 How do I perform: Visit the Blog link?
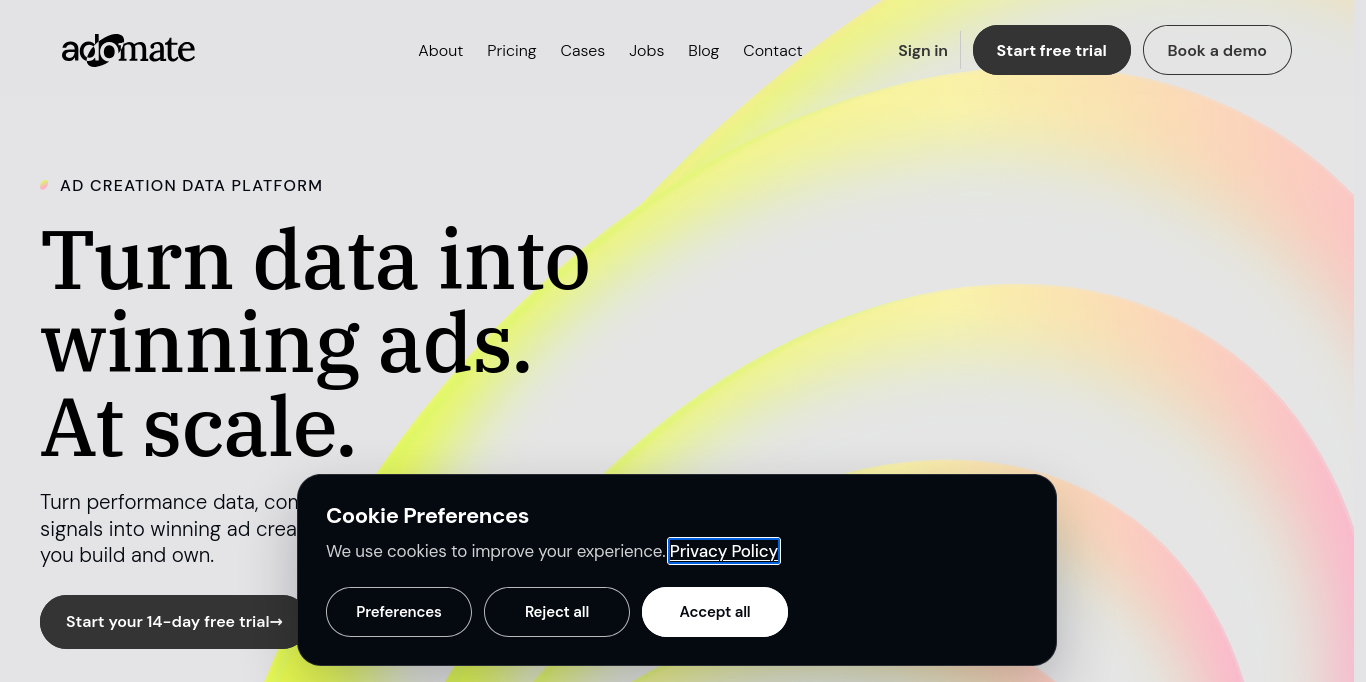703,51
